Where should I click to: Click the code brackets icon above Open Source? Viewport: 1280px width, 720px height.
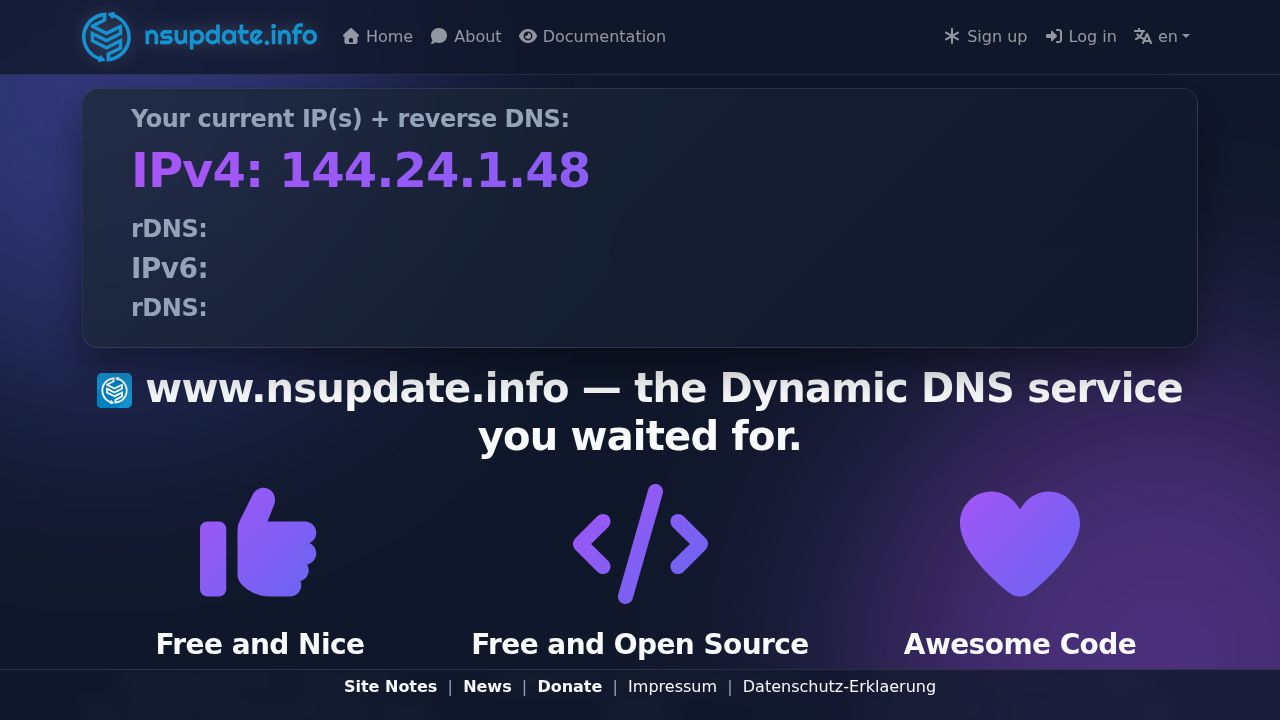tap(640, 544)
